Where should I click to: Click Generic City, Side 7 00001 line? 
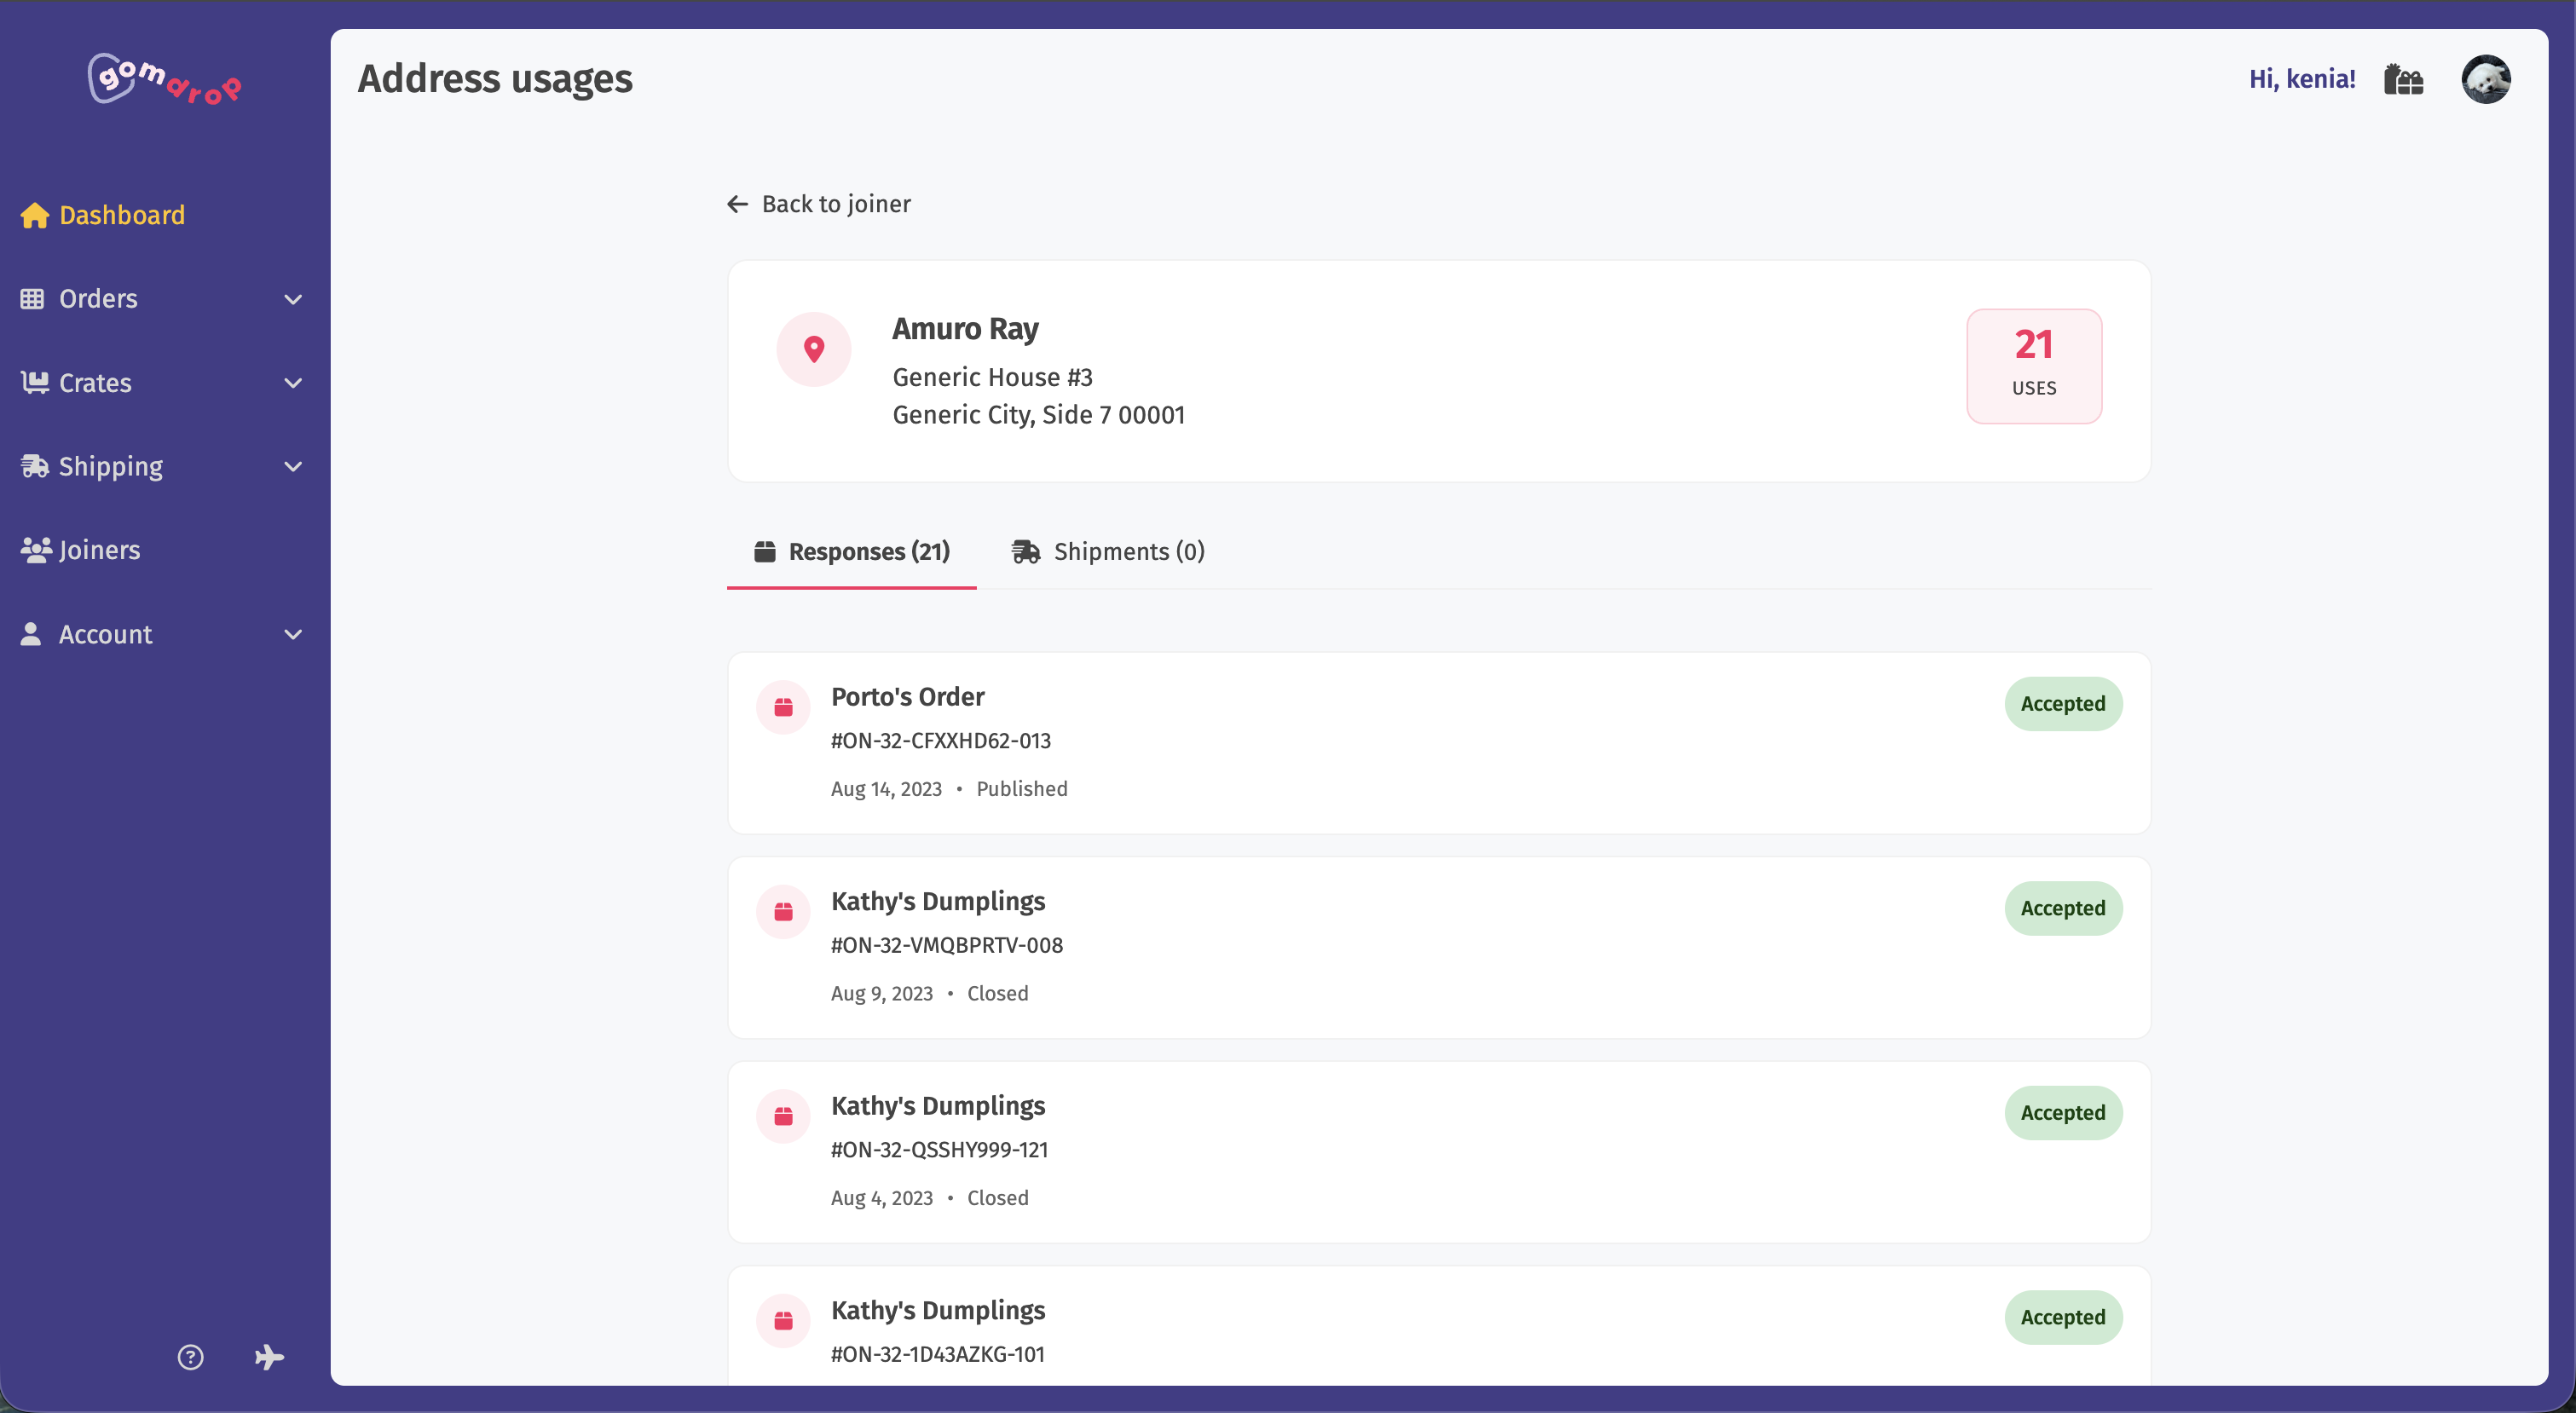[1038, 415]
